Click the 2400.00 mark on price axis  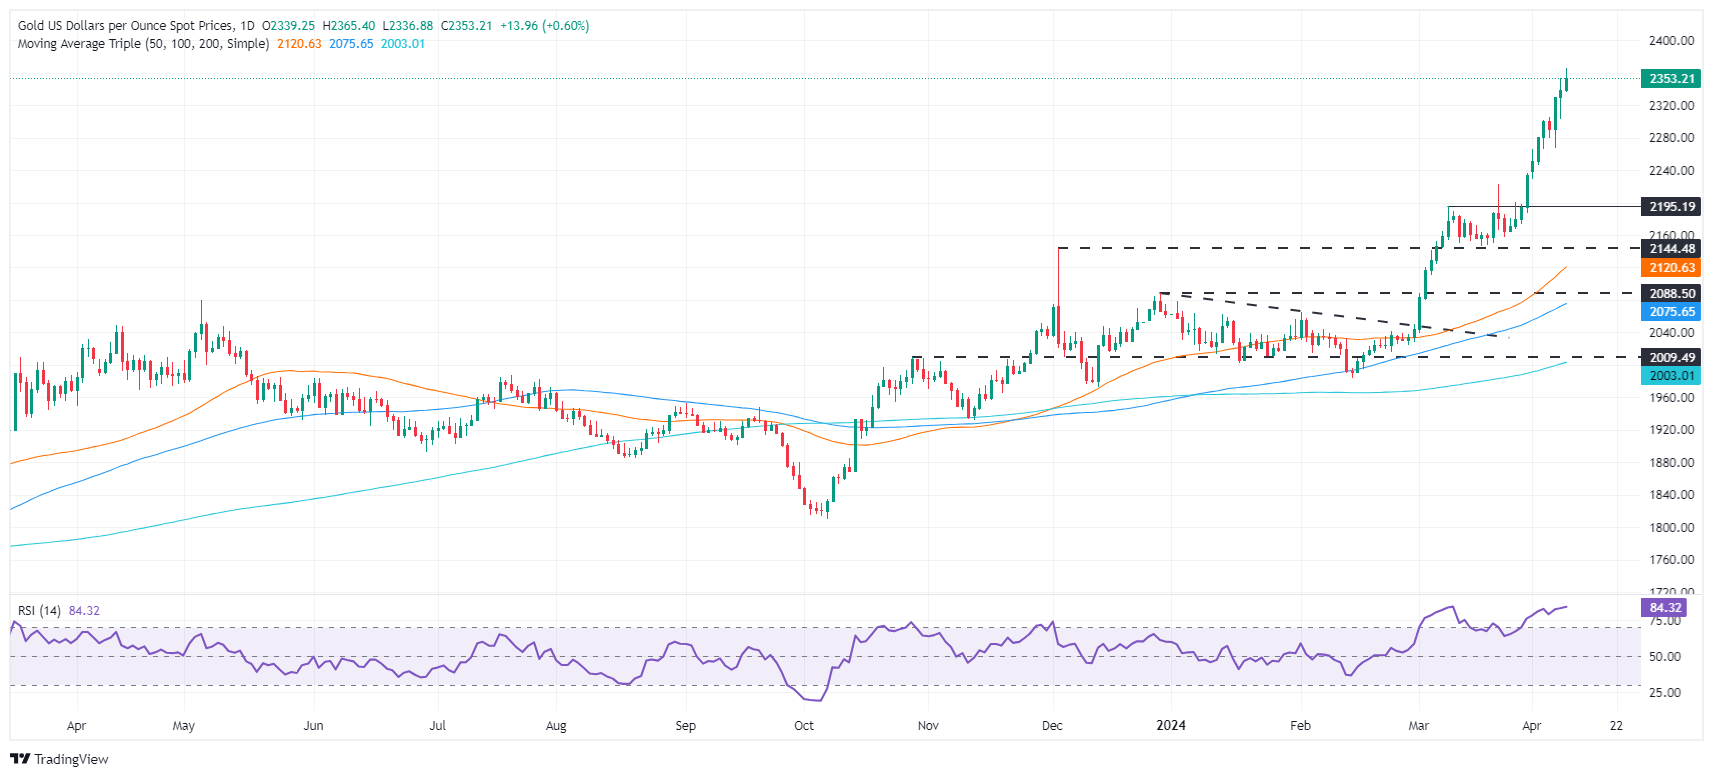click(1671, 41)
